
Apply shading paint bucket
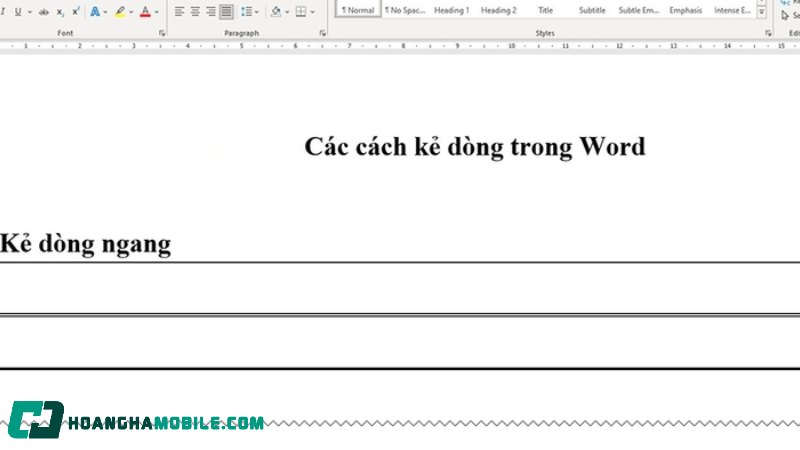click(276, 11)
